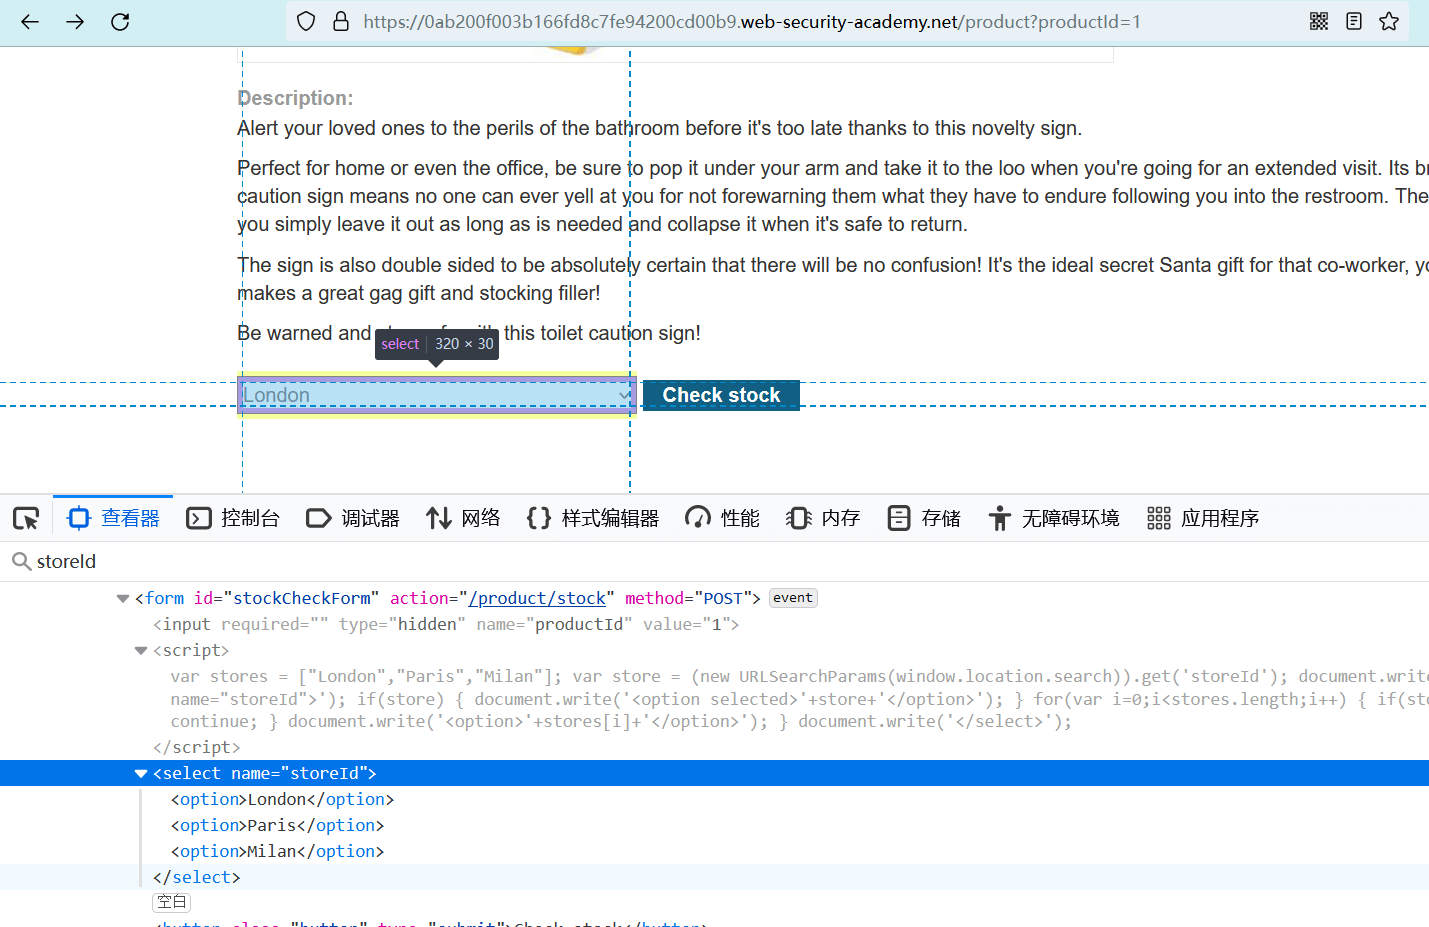Select the closing </script> tag row
The height and width of the screenshot is (927, 1429).
point(196,747)
